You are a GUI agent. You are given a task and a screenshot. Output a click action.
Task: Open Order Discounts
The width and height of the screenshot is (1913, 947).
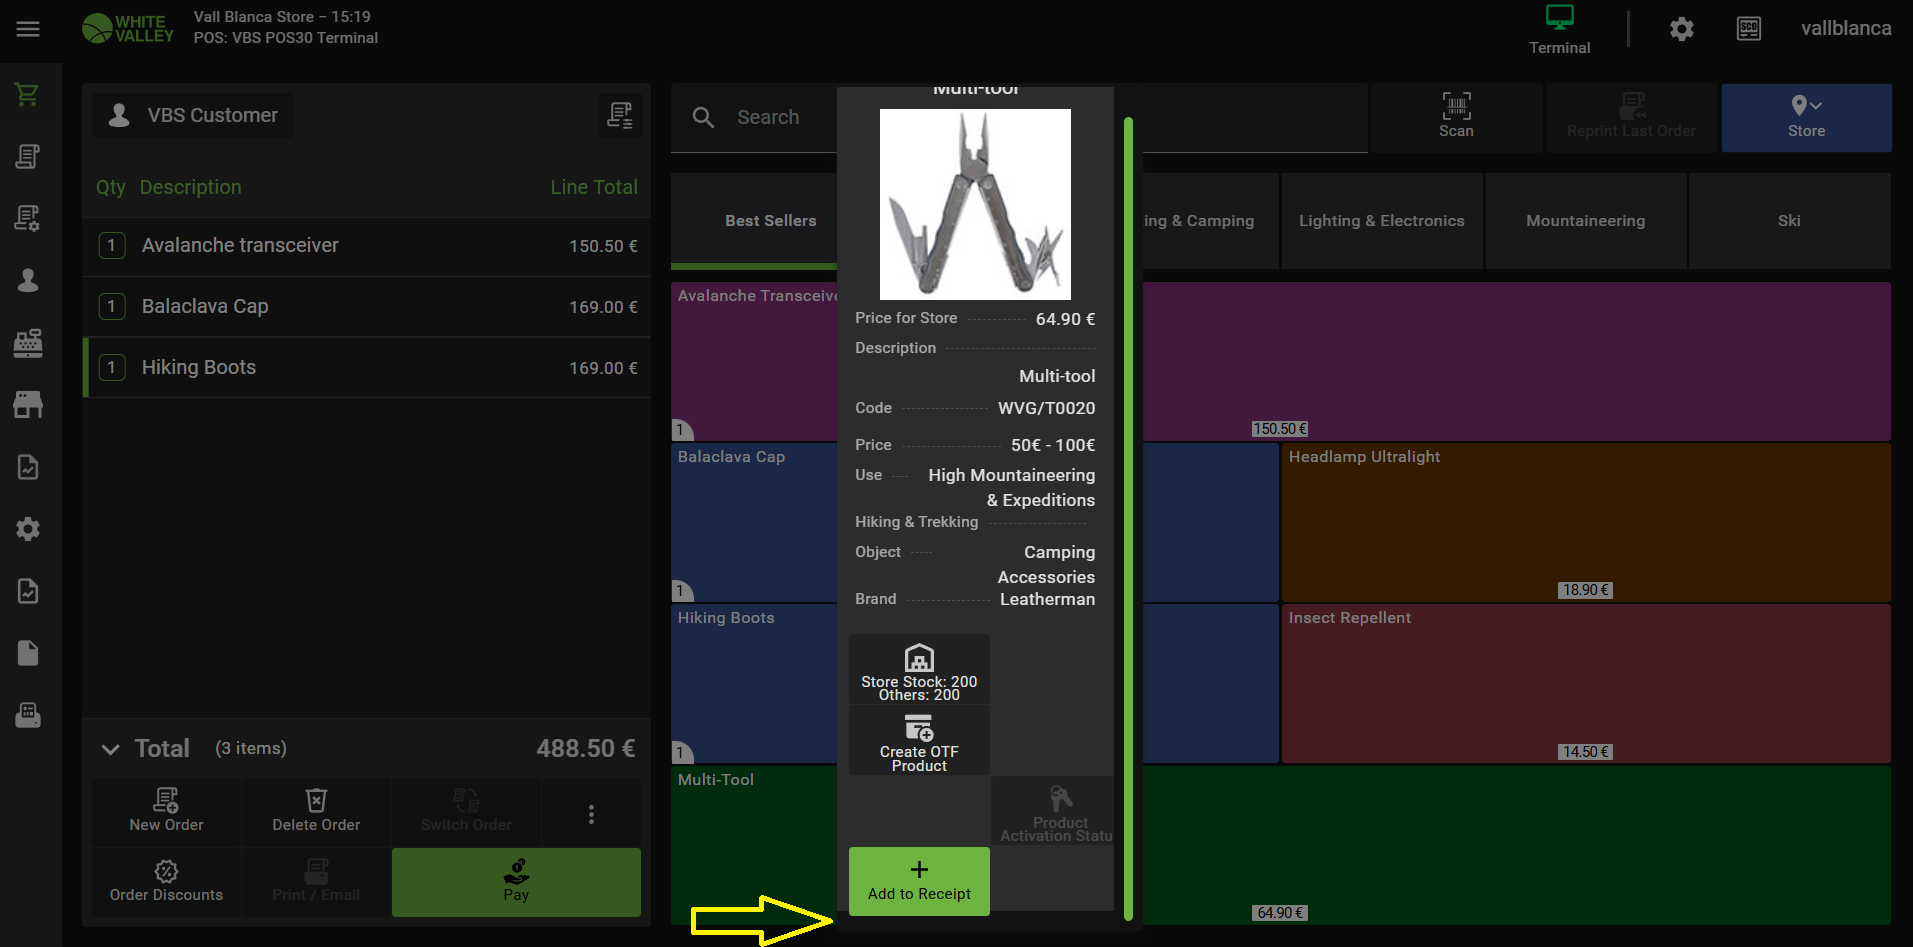(166, 882)
